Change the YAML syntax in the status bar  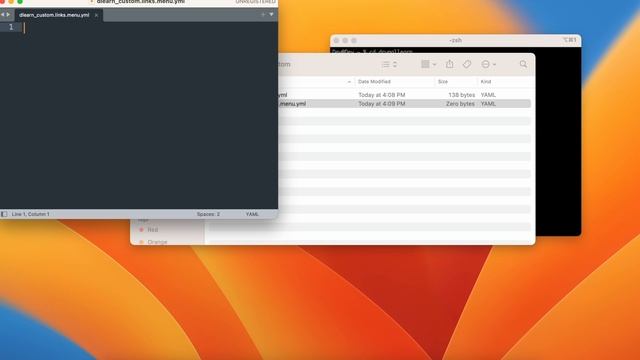click(x=252, y=214)
